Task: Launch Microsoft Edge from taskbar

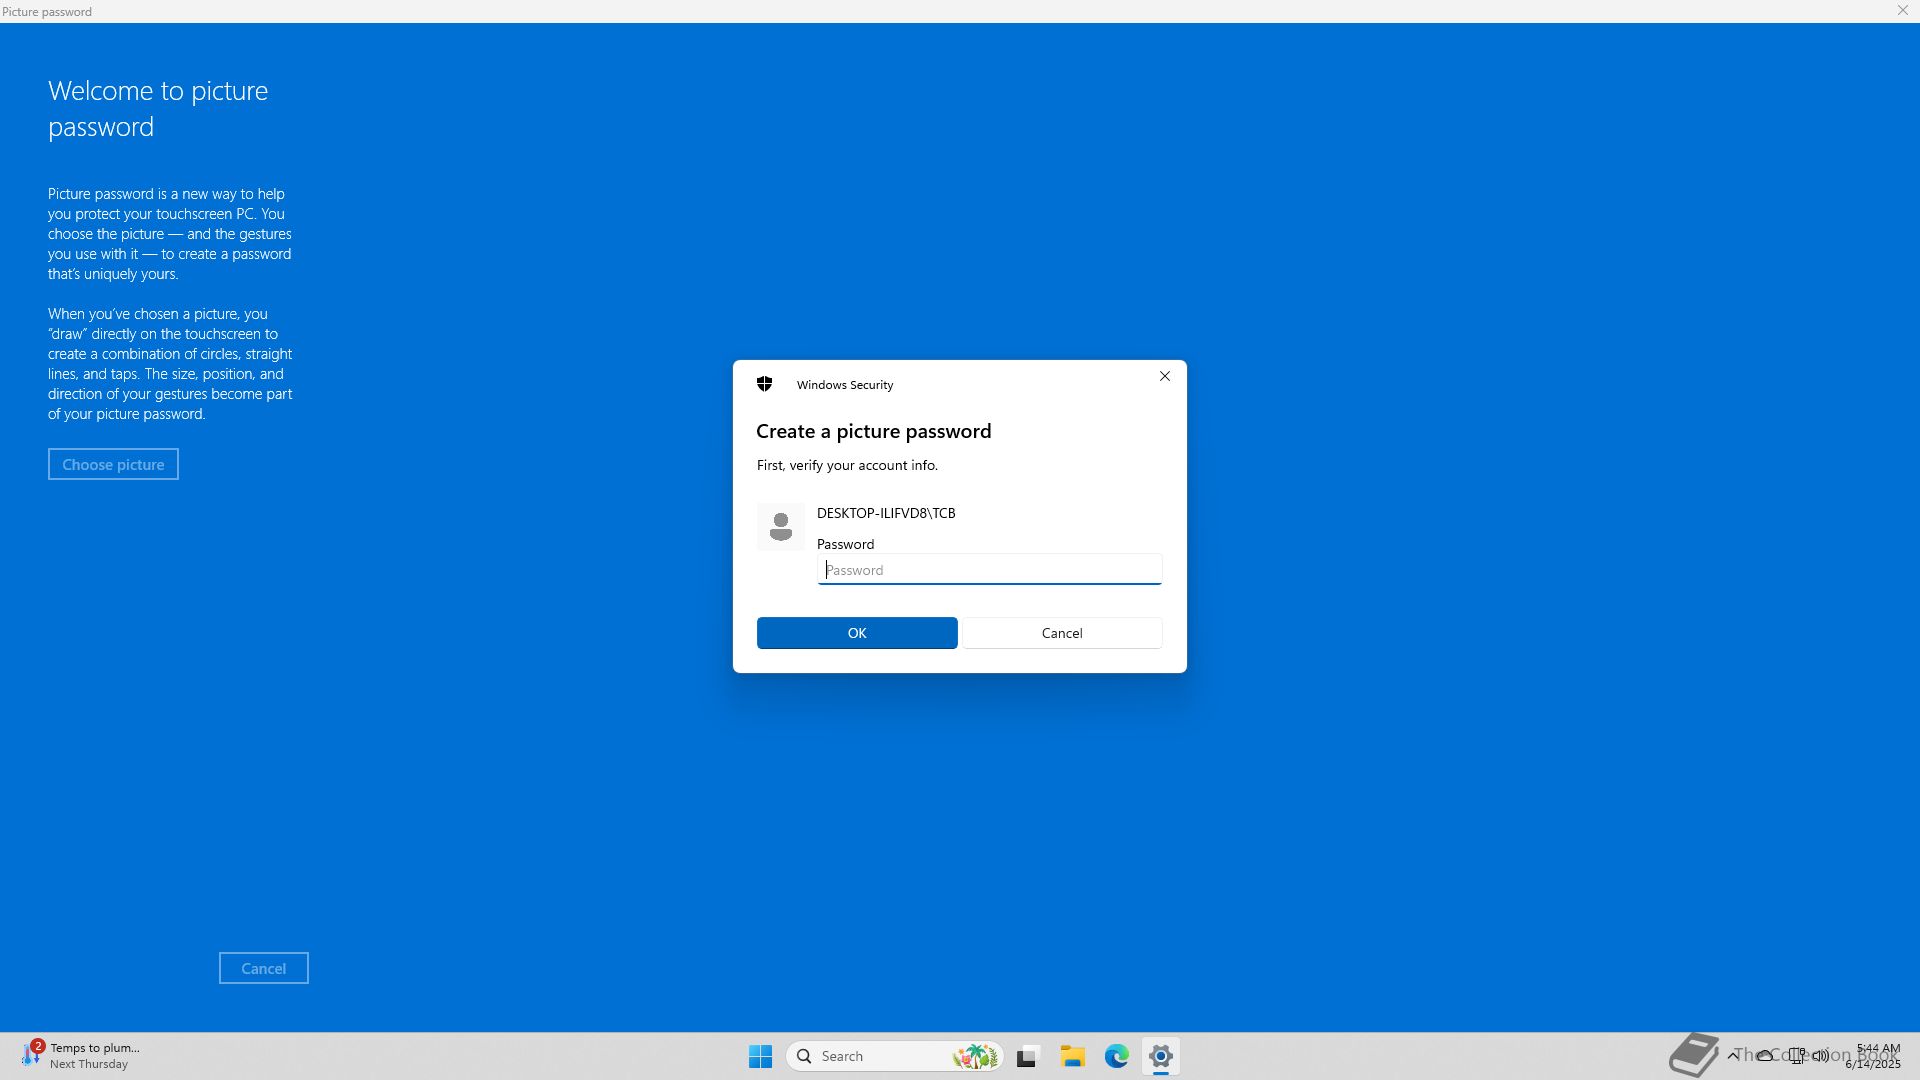Action: pos(1116,1056)
